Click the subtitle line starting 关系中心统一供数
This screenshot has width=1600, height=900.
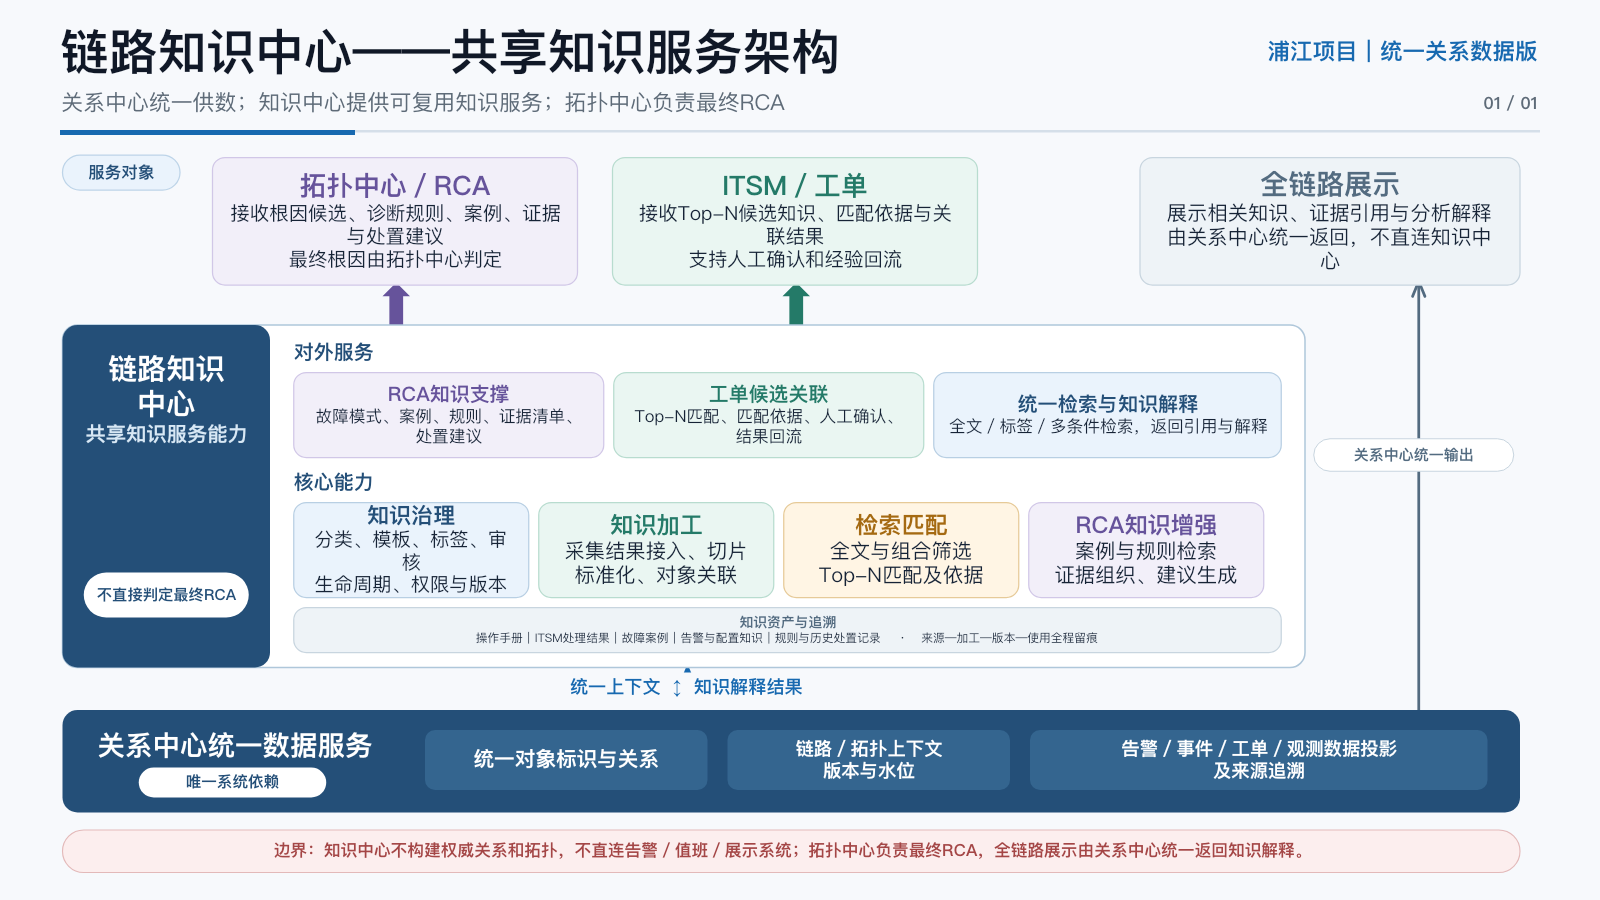[x=423, y=103]
